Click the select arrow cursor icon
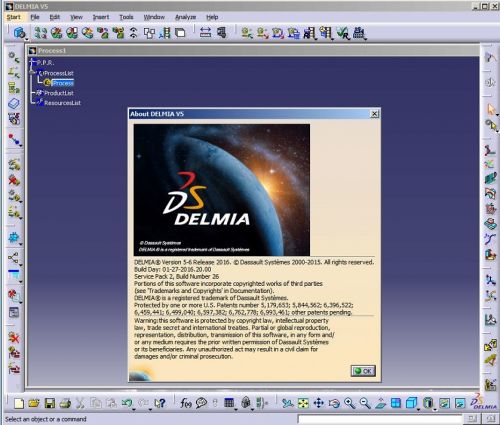The image size is (500, 425). (491, 109)
